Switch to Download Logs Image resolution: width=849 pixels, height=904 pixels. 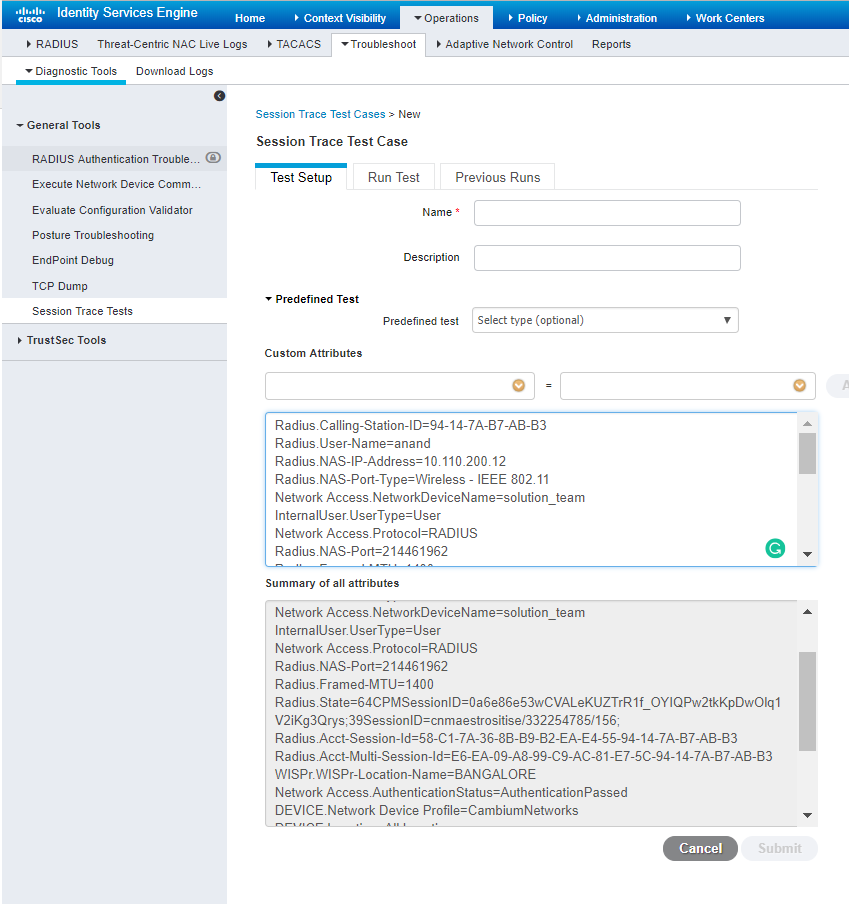click(175, 71)
